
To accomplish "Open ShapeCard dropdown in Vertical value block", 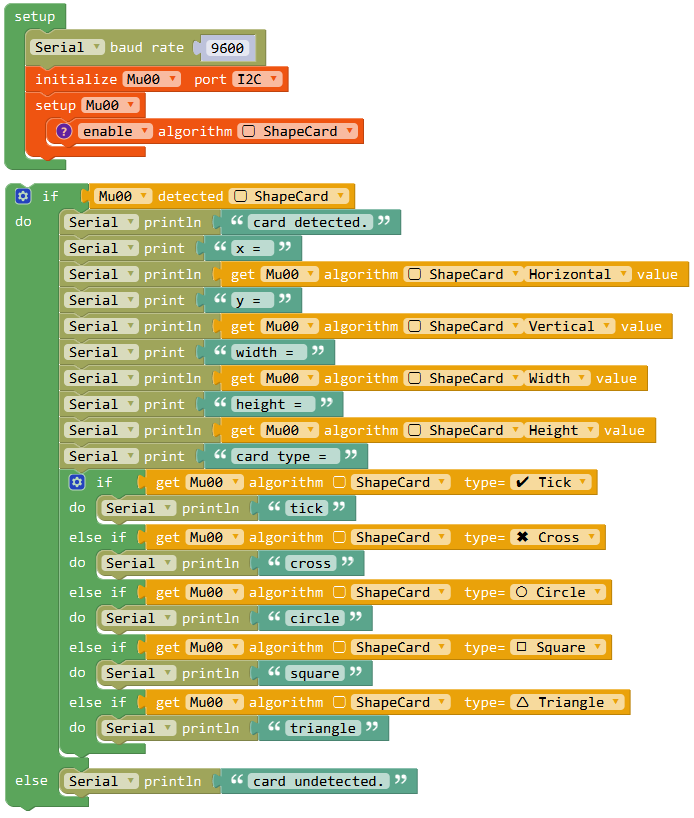I will coord(464,327).
